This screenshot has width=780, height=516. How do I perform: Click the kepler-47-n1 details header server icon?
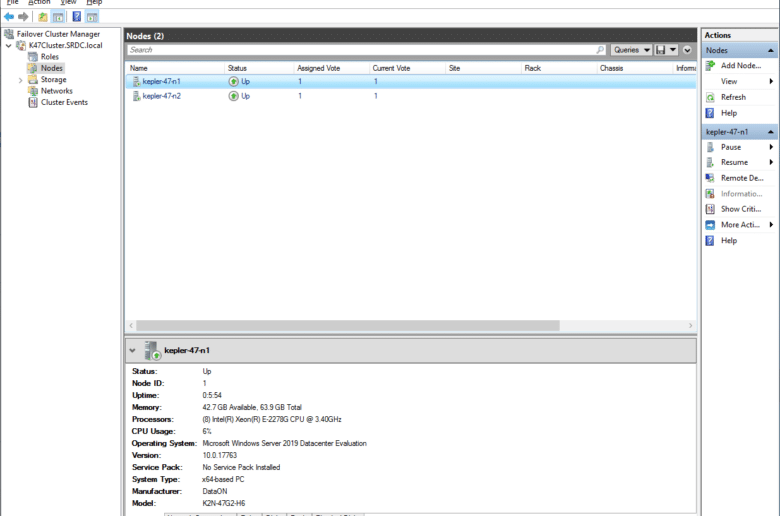tap(152, 350)
